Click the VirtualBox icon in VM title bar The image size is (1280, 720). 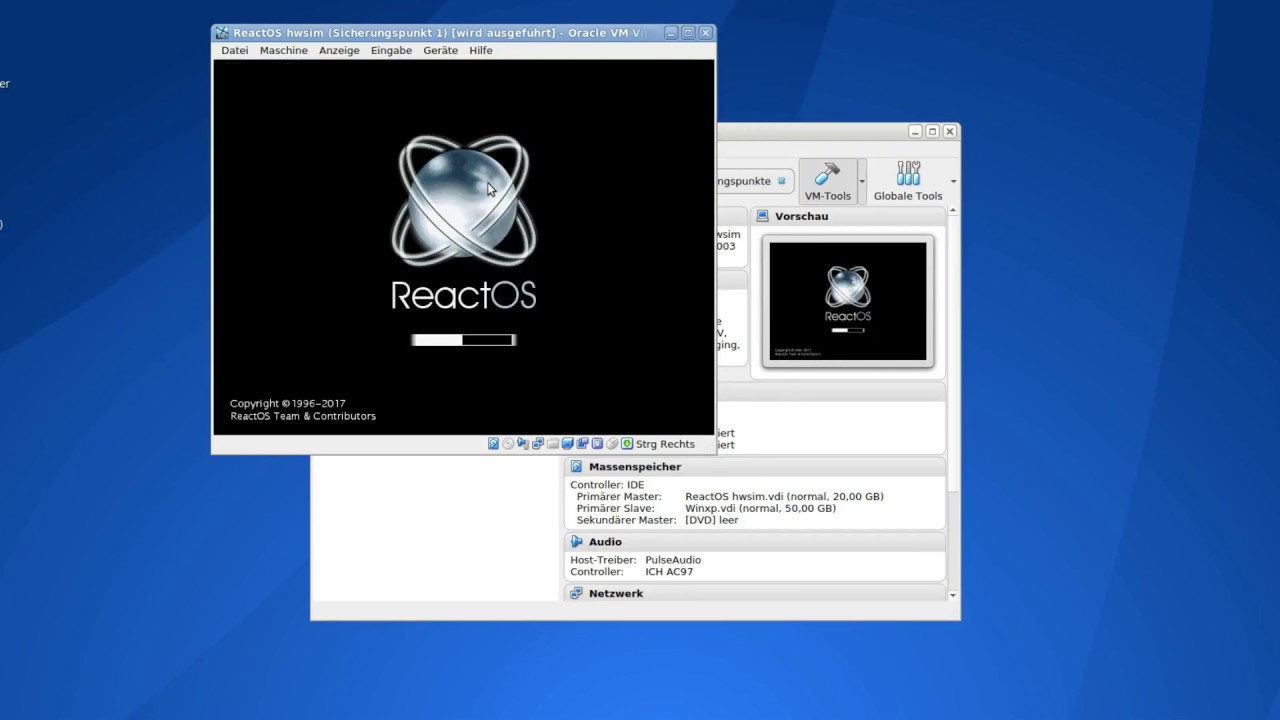point(222,33)
